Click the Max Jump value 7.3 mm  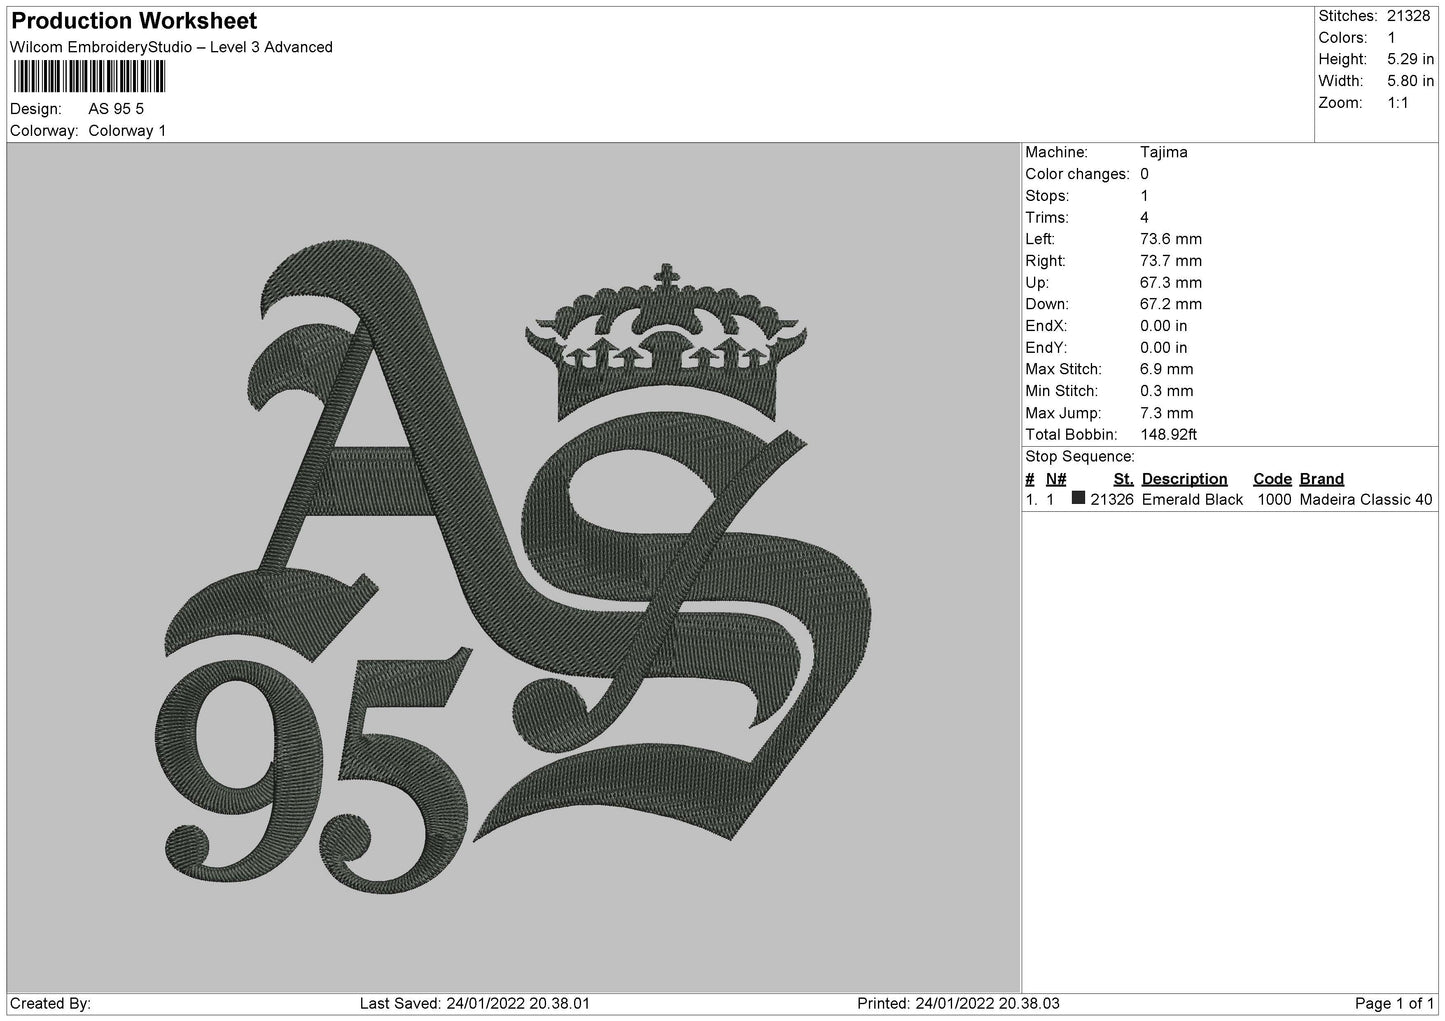(1167, 413)
